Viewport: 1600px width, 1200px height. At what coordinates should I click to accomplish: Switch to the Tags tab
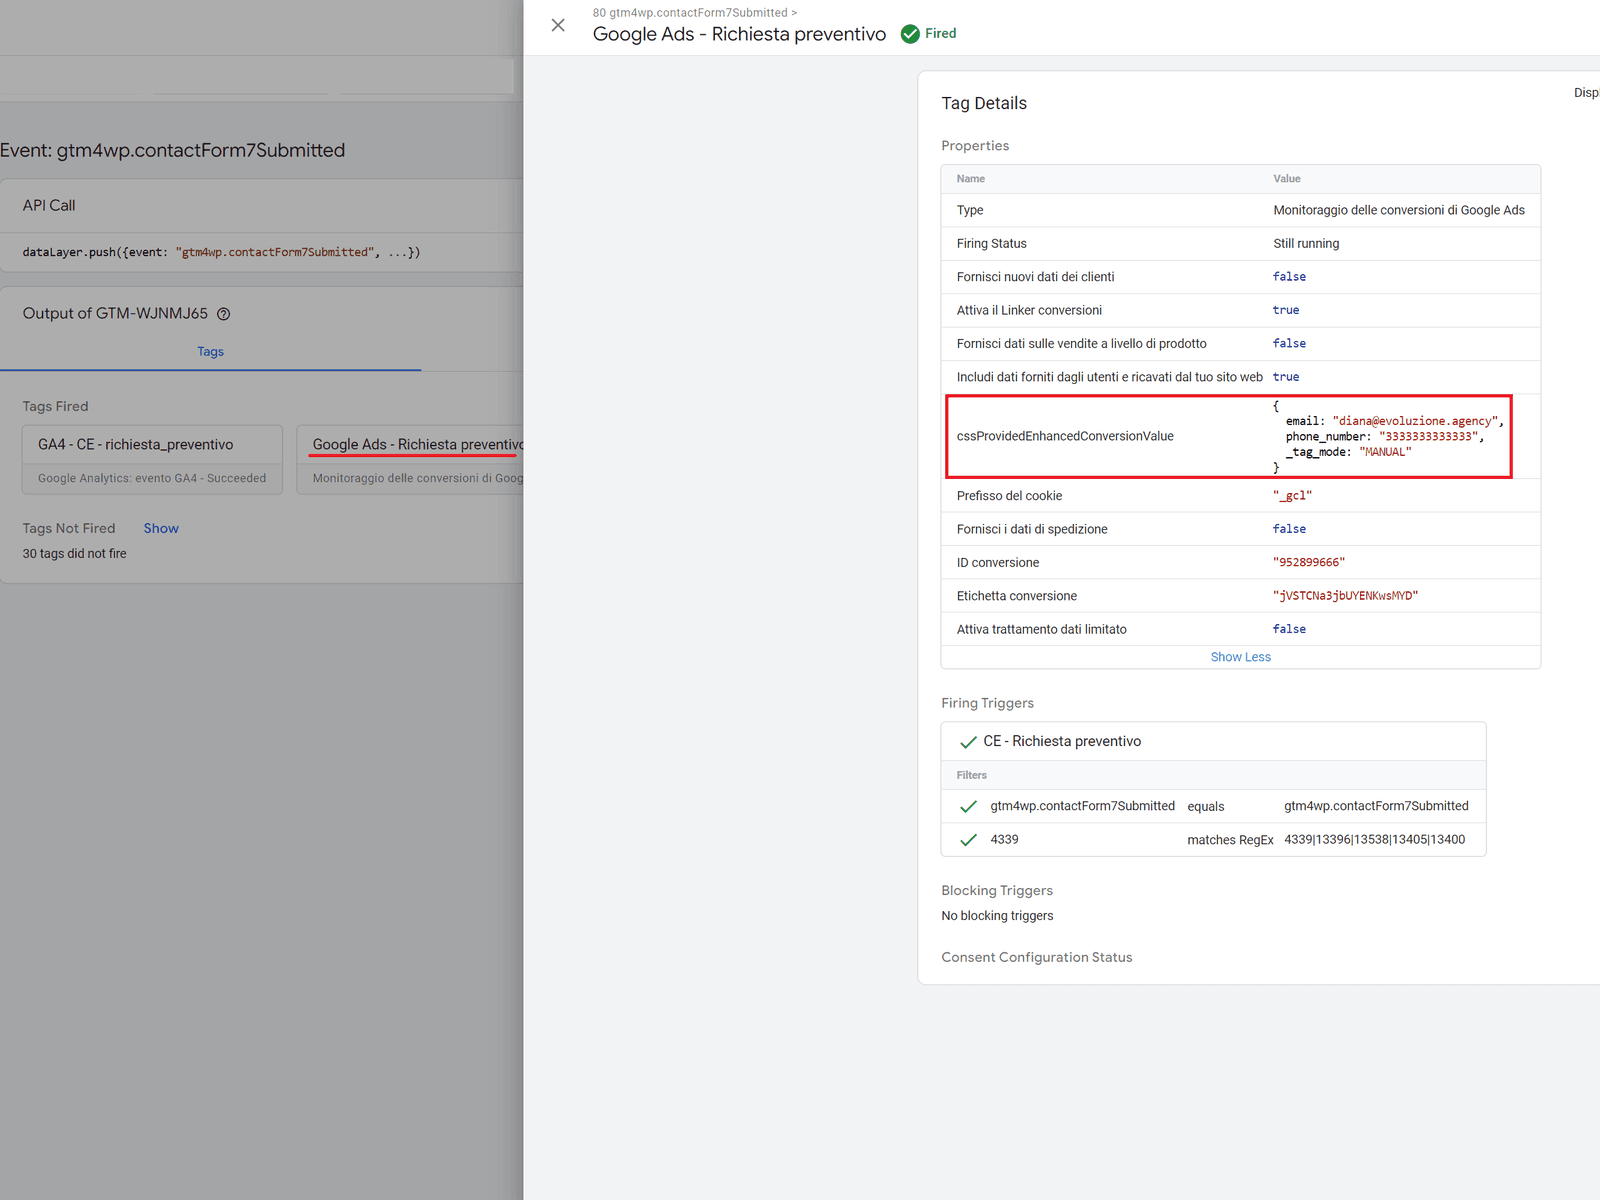coord(210,352)
